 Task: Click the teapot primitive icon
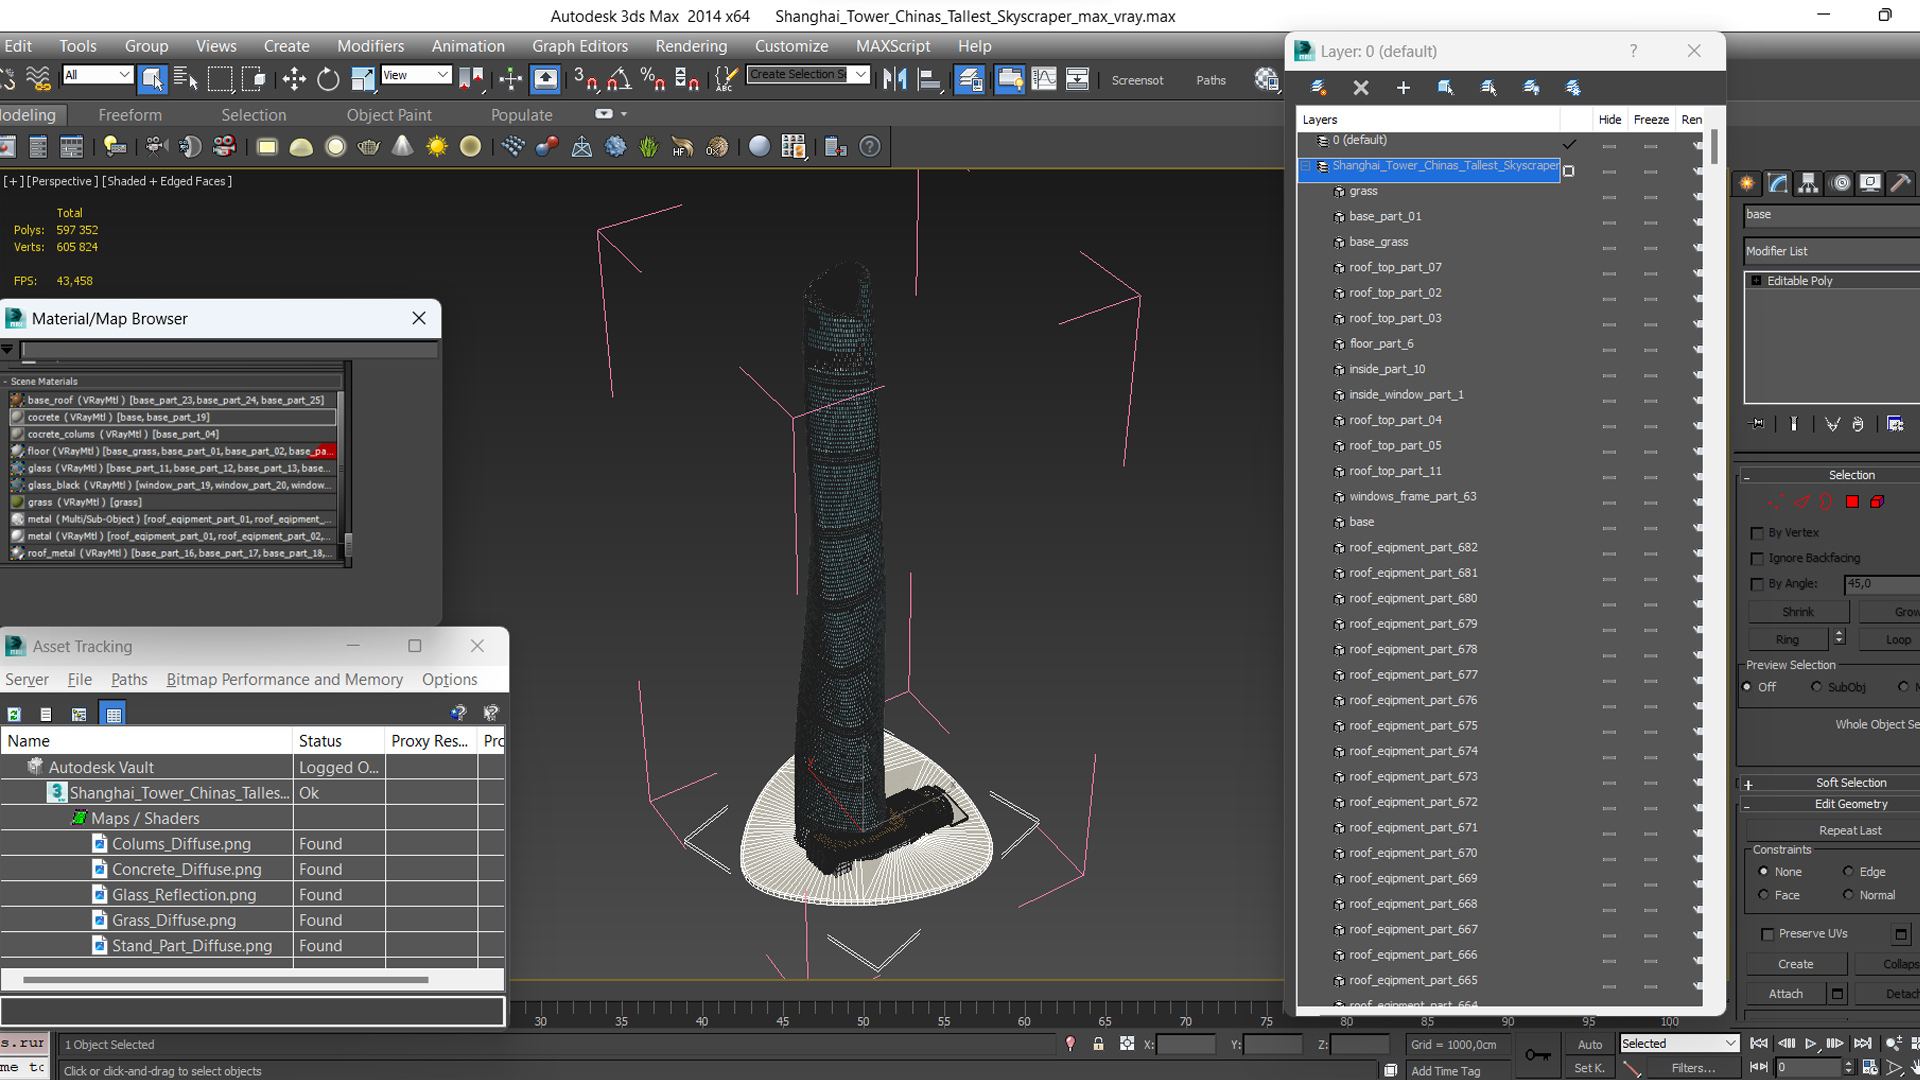click(x=368, y=147)
